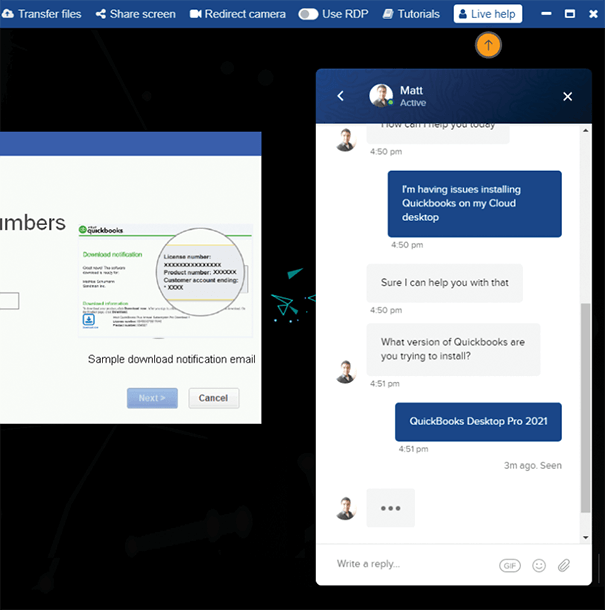This screenshot has height=610, width=605.
Task: Click Matt's avatar beside the 4:51 pm message
Action: pyautogui.click(x=346, y=372)
